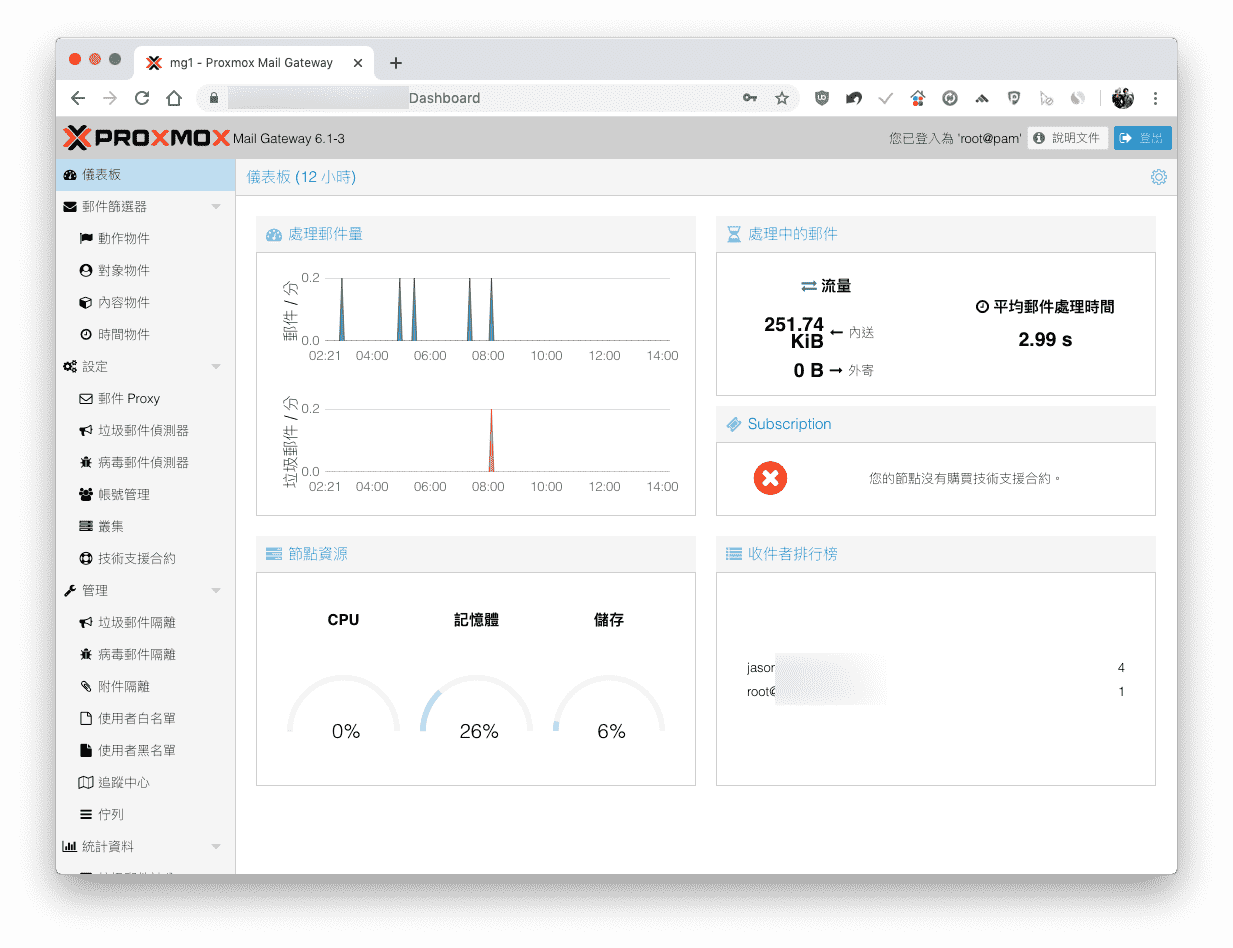Viewport: 1233px width, 948px height.
Task: Open 叢集 cluster settings
Action: coord(146,526)
